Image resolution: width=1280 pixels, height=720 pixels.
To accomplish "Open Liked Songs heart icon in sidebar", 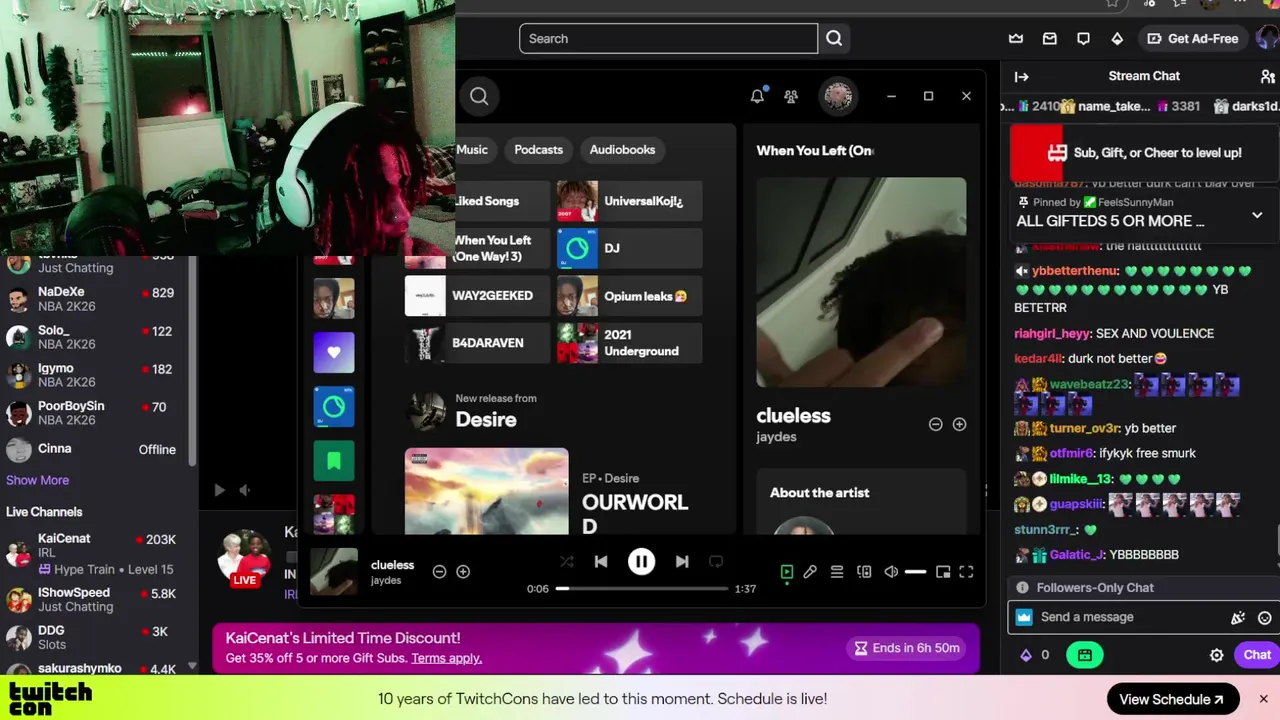I will point(334,353).
